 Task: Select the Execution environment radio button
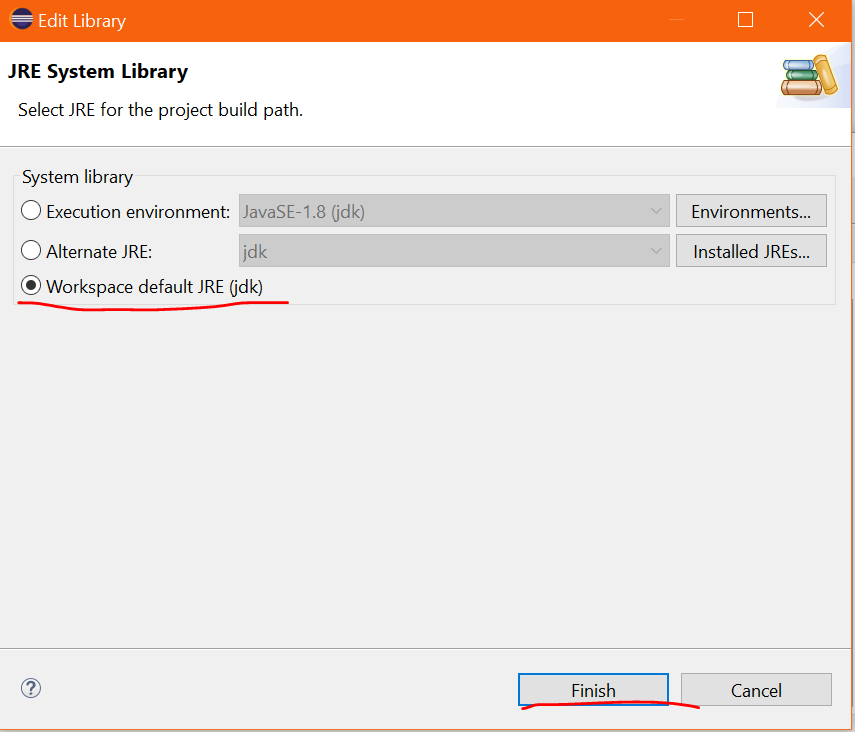31,211
